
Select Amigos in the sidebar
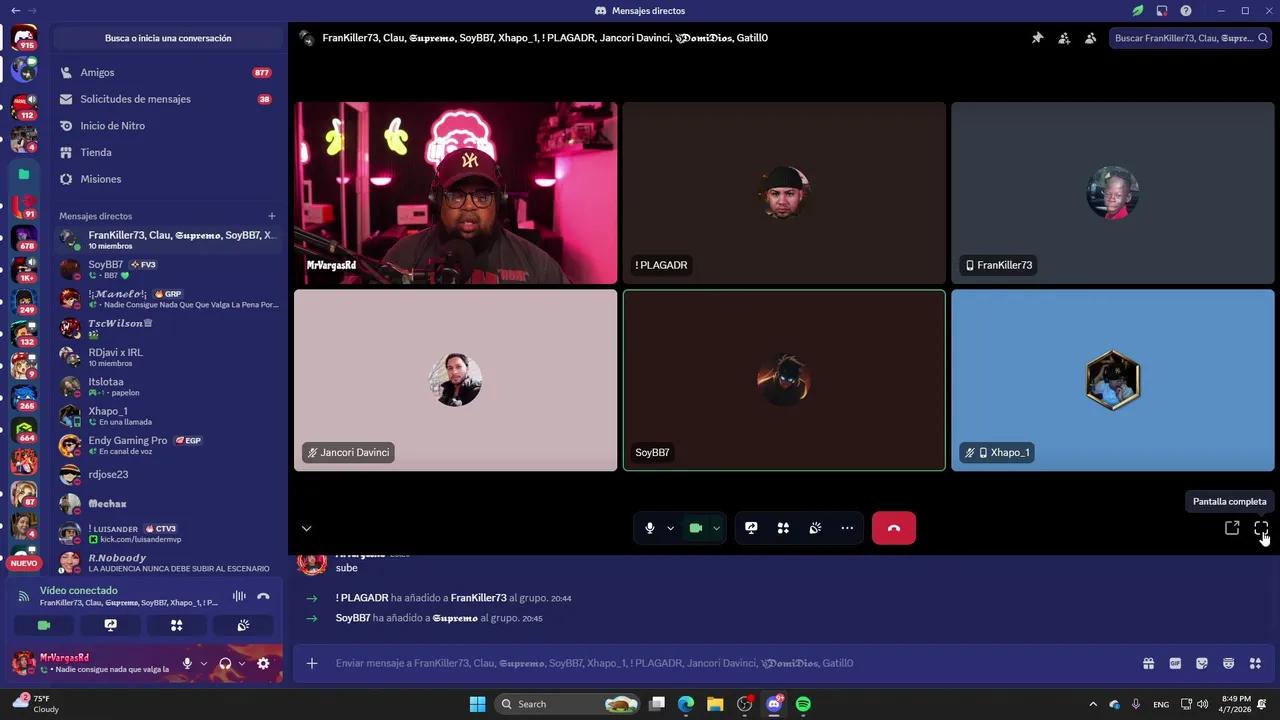pos(98,72)
